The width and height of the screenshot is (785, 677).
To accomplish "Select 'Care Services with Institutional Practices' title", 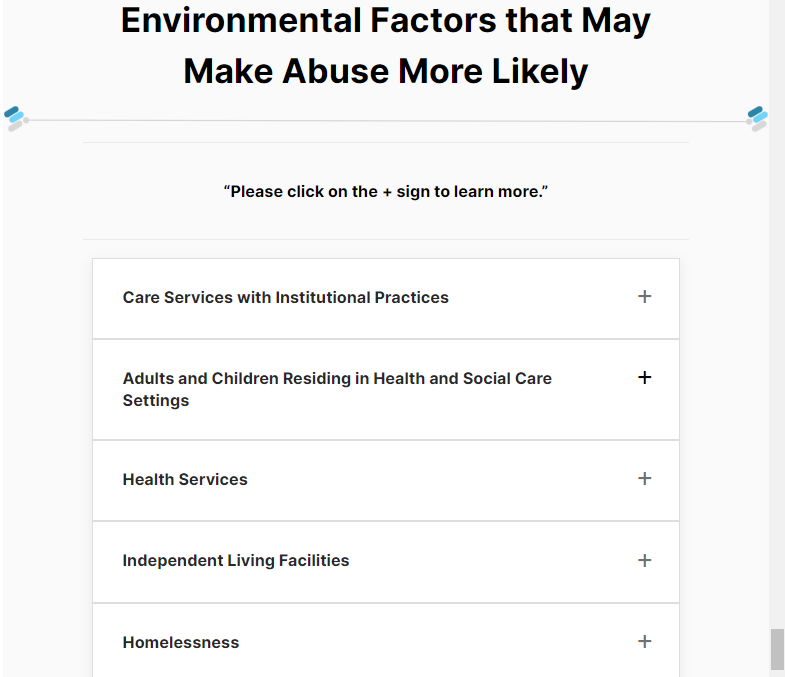I will pyautogui.click(x=285, y=297).
